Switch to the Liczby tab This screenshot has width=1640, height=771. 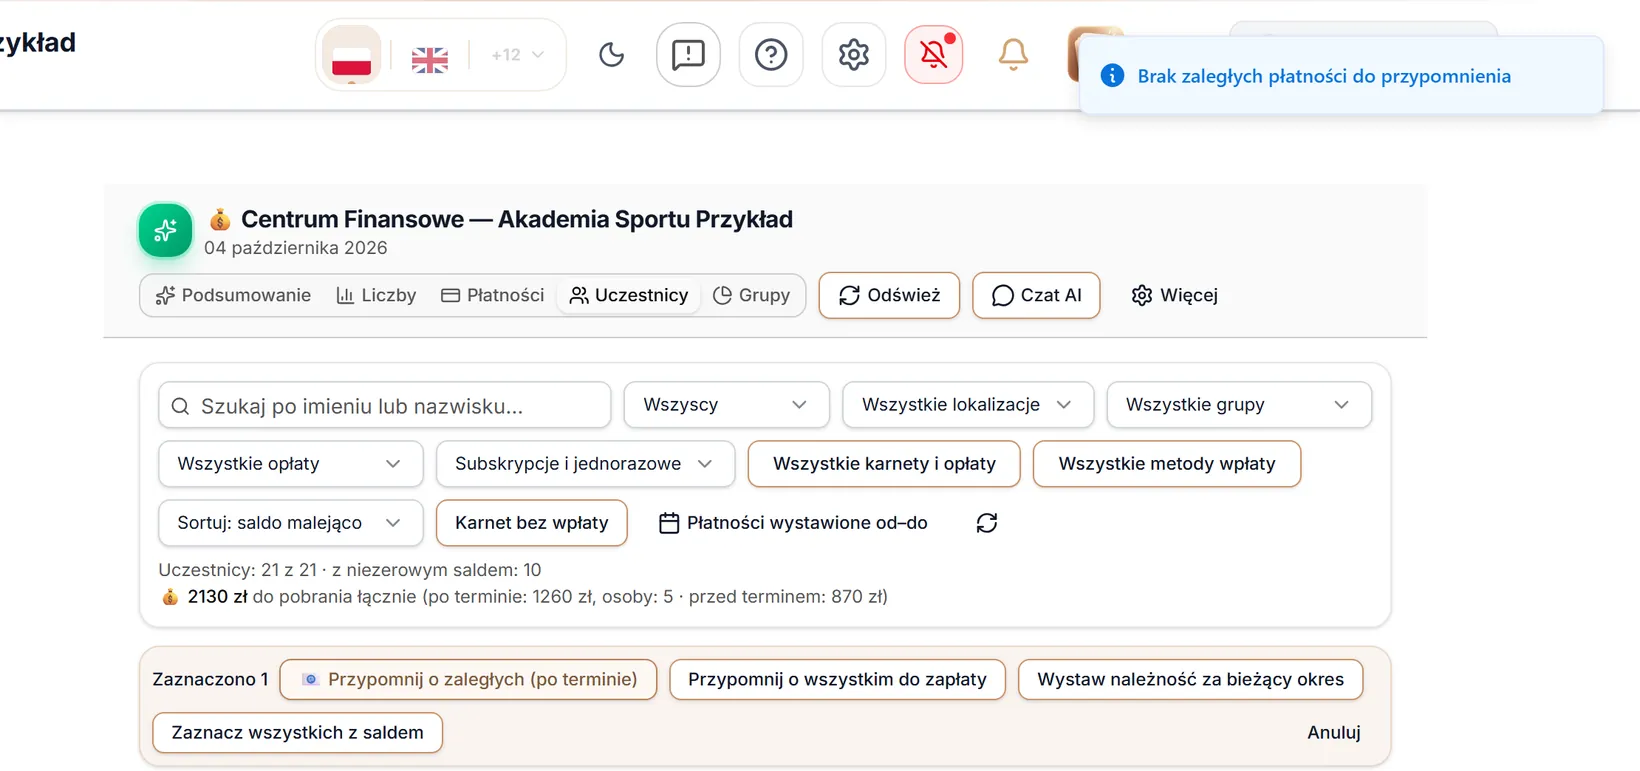click(x=376, y=295)
